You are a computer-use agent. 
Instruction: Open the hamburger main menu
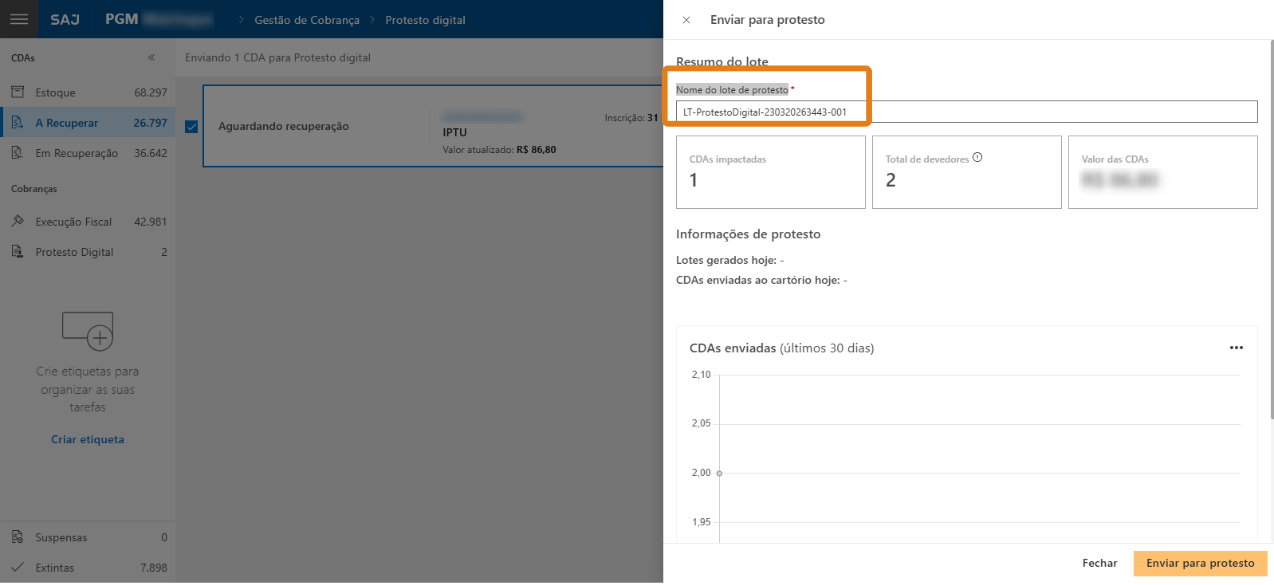(18, 19)
